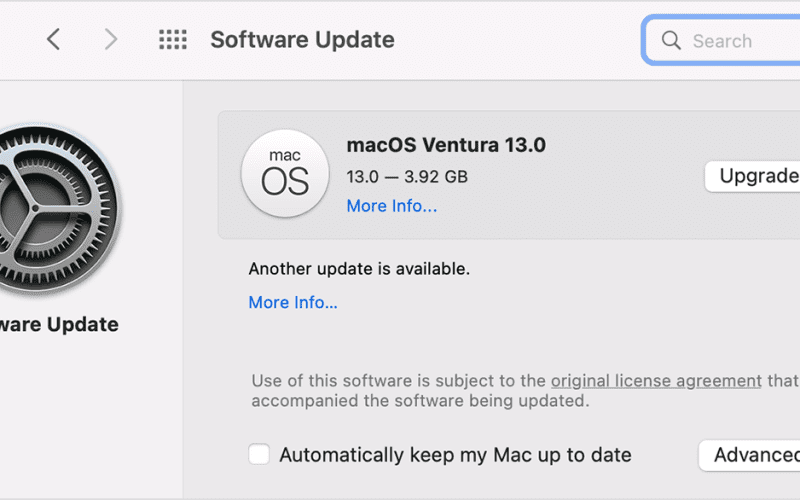Click the Automatically keep my Mac up to date label
Image resolution: width=800 pixels, height=500 pixels.
(x=455, y=455)
